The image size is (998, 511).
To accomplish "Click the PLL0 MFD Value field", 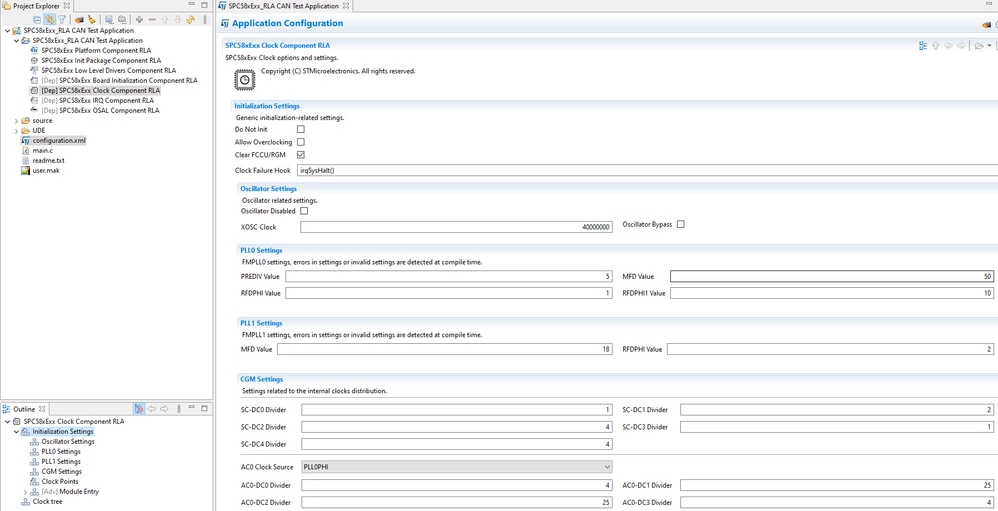I will [832, 276].
